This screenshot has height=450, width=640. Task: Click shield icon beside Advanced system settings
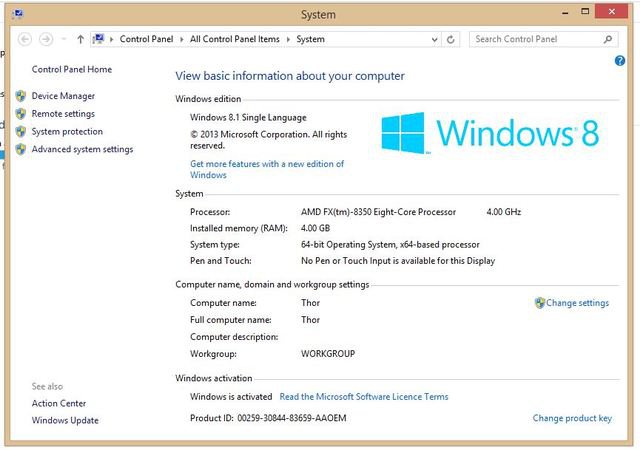pos(21,149)
